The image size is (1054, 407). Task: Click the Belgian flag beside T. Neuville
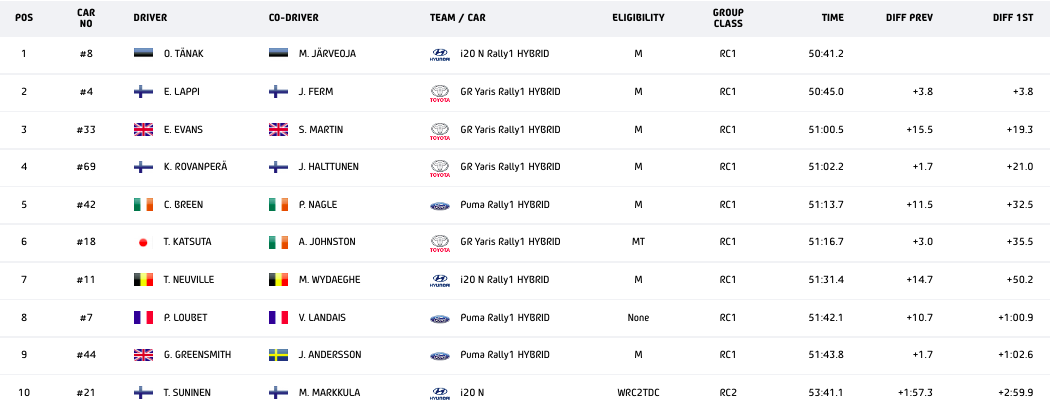click(143, 280)
